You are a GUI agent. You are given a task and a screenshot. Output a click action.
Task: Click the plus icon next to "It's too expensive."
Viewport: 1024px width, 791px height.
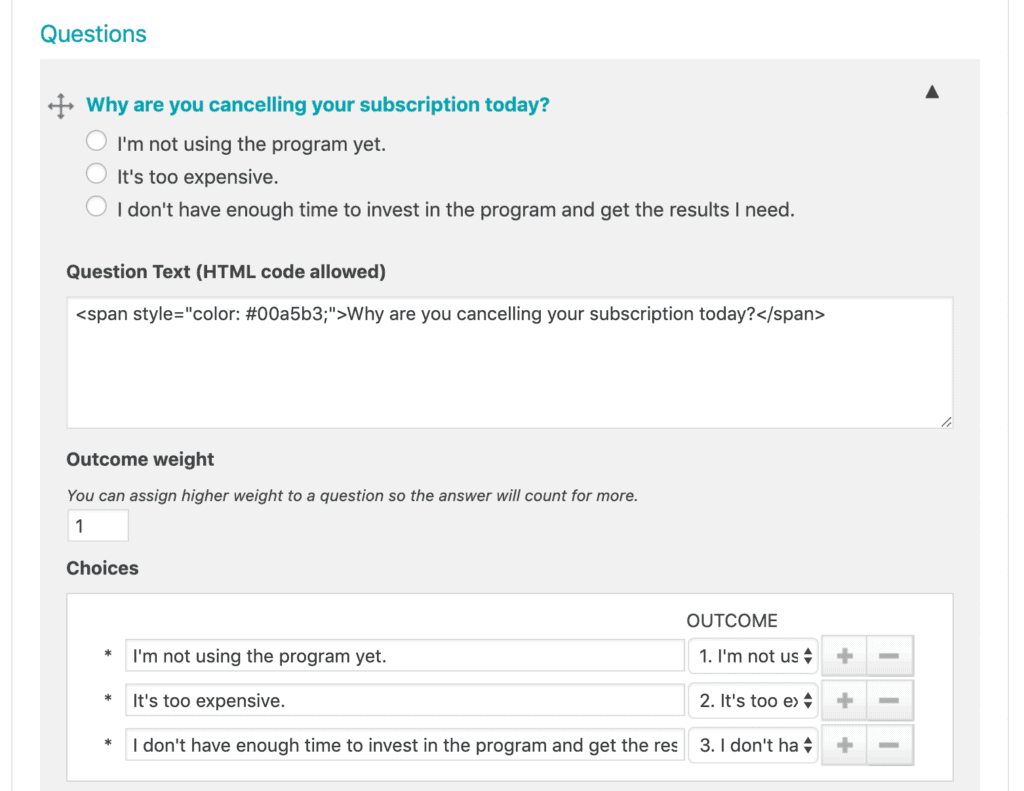(845, 700)
